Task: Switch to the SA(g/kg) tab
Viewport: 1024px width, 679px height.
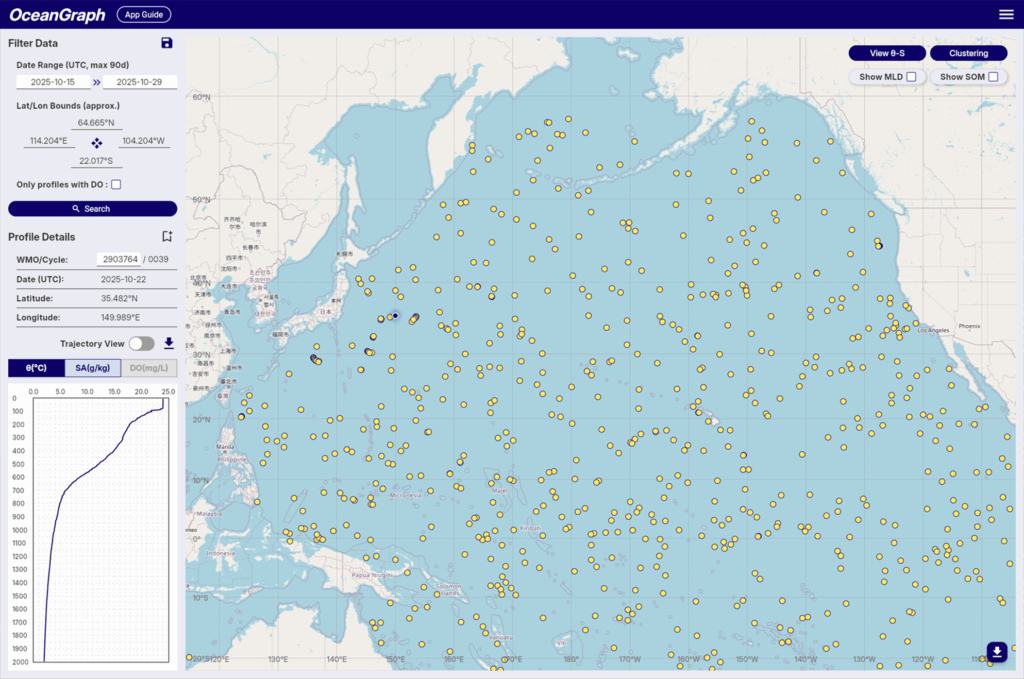Action: pyautogui.click(x=93, y=368)
